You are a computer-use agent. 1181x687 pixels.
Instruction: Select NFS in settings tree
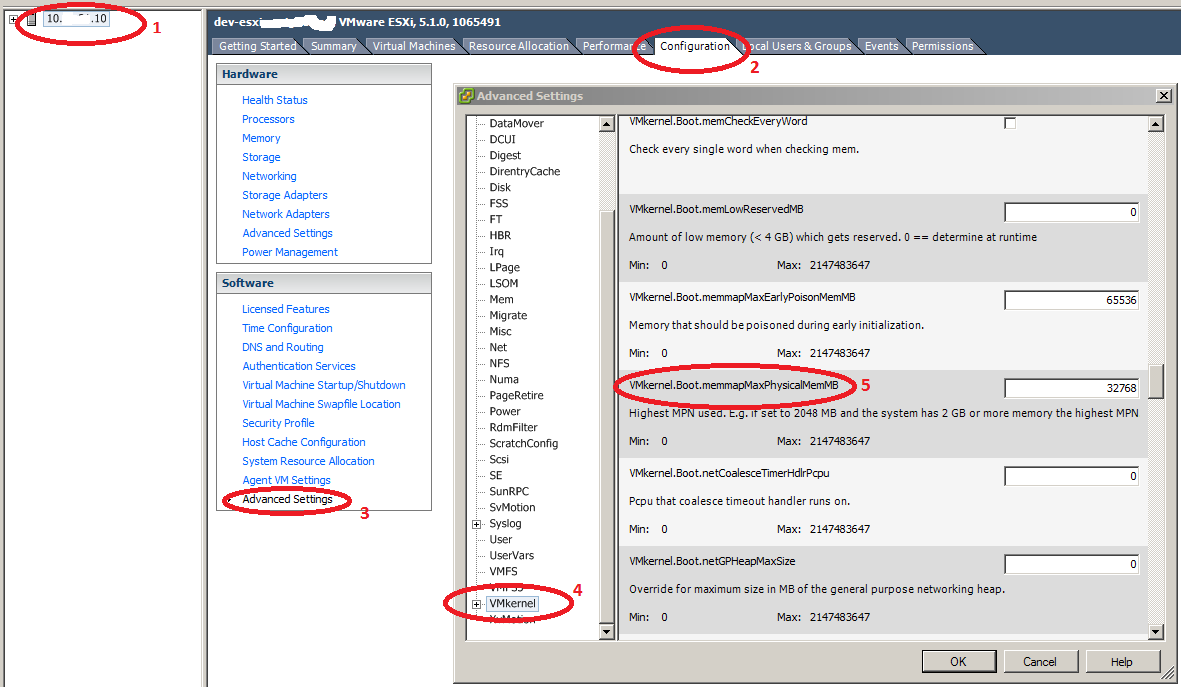click(x=499, y=363)
